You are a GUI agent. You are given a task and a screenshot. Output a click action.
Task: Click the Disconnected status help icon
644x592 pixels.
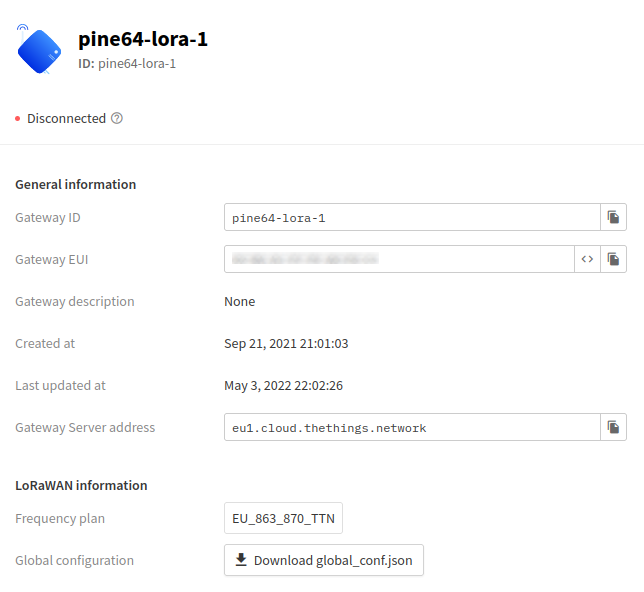coord(117,118)
